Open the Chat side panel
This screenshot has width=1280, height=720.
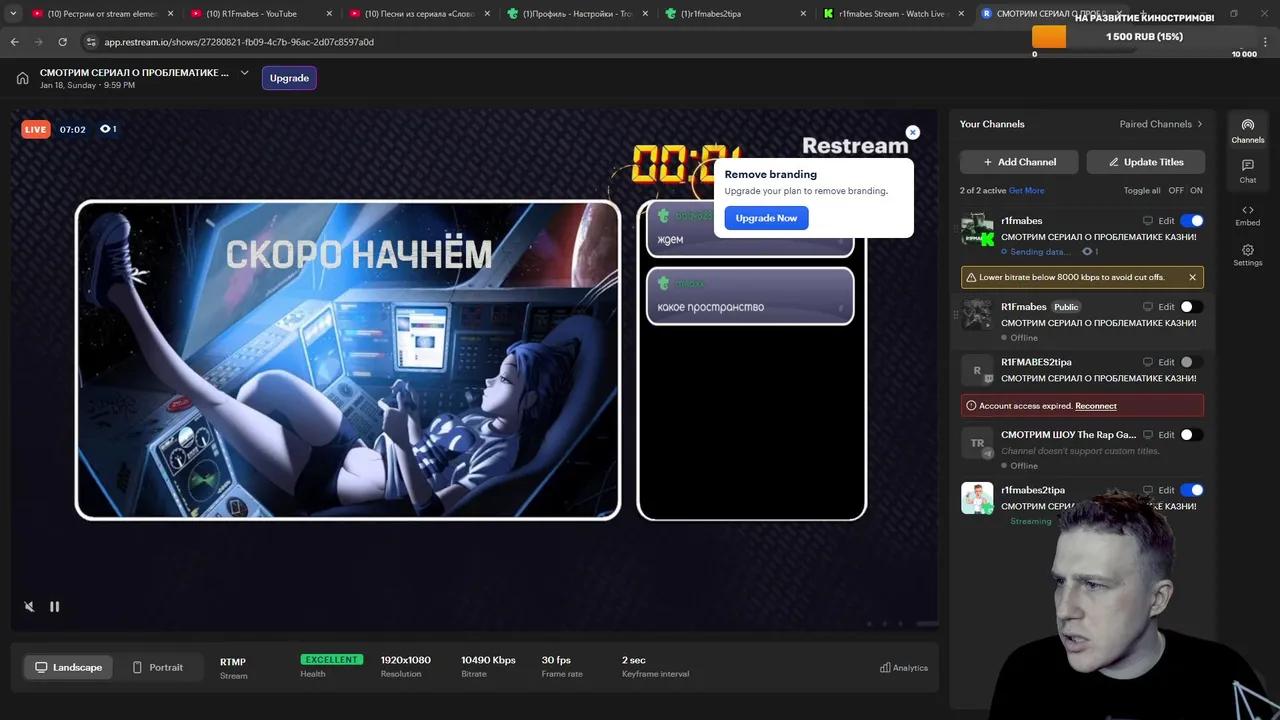tap(1247, 171)
